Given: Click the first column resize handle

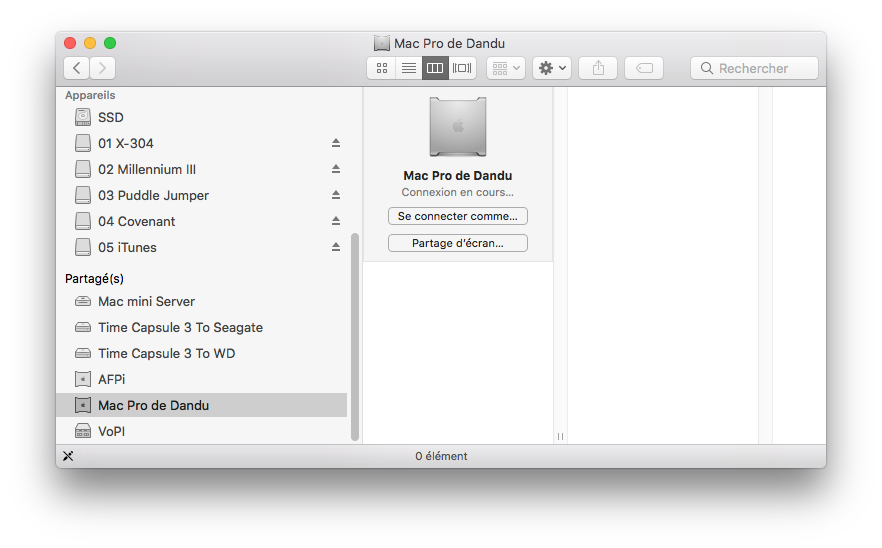Looking at the screenshot, I should 560,436.
